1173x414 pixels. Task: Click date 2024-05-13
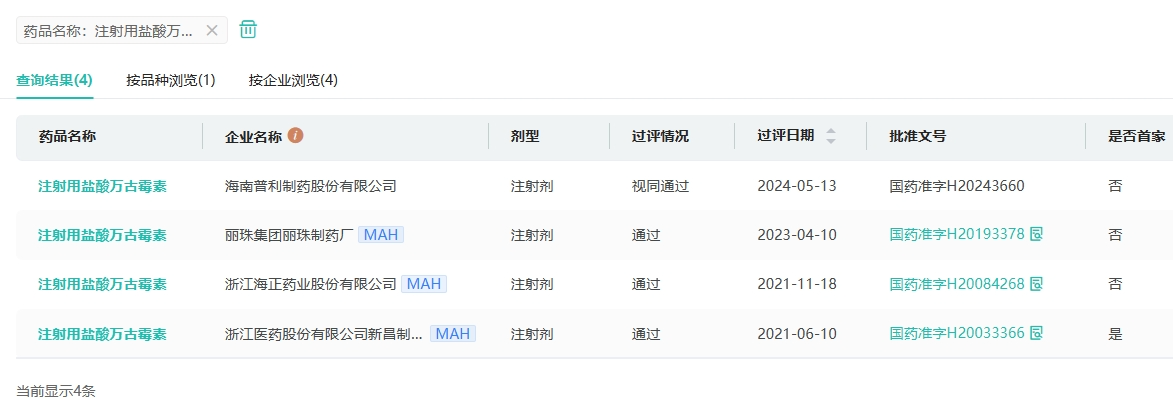(x=797, y=186)
